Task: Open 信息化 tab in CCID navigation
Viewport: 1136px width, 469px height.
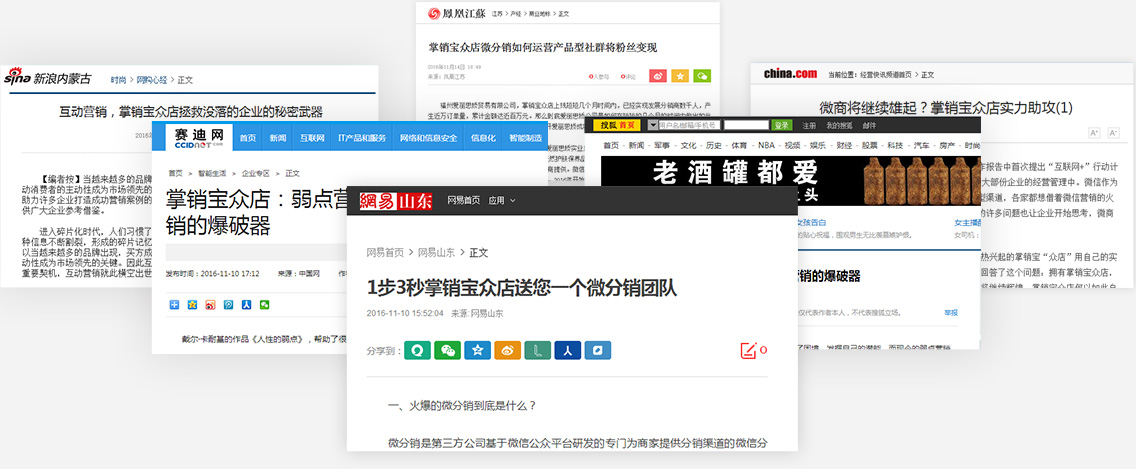Action: (483, 138)
